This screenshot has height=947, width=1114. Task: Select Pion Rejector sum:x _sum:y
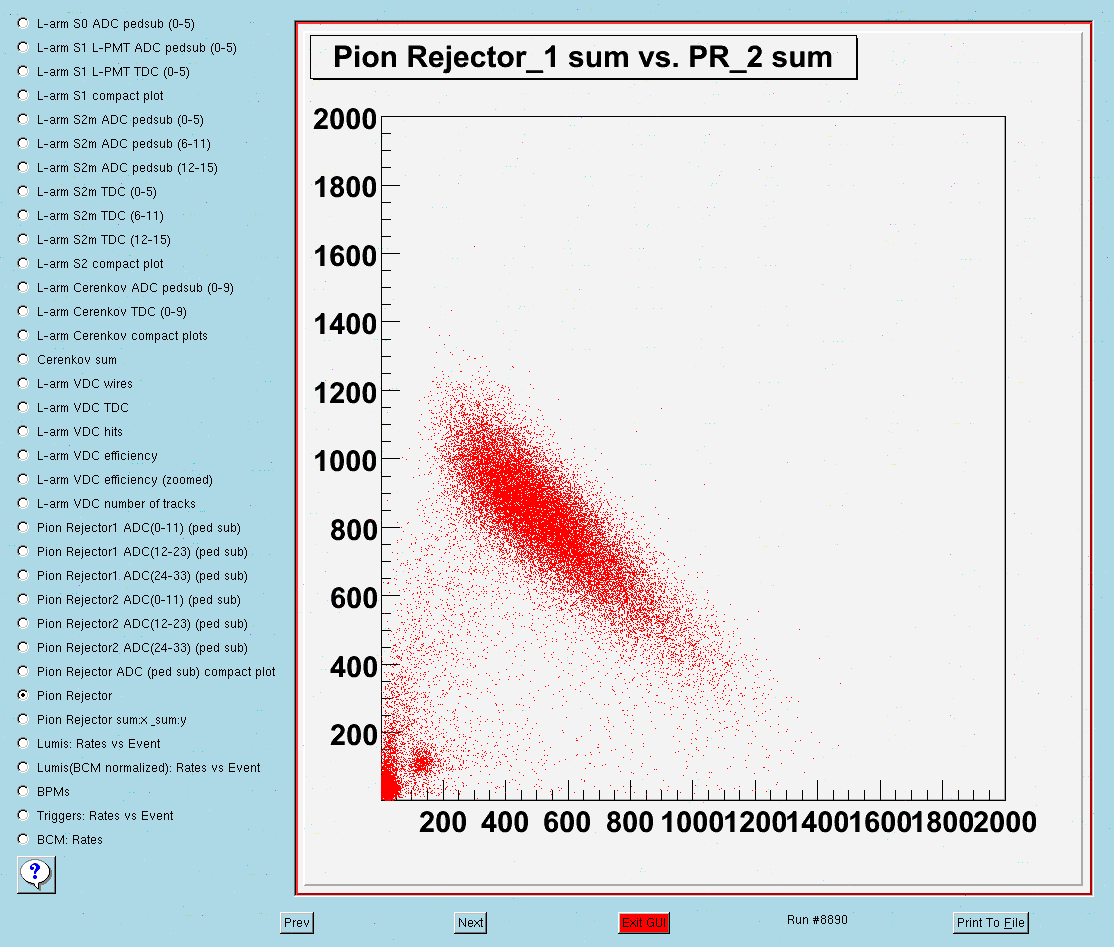pyautogui.click(x=23, y=720)
